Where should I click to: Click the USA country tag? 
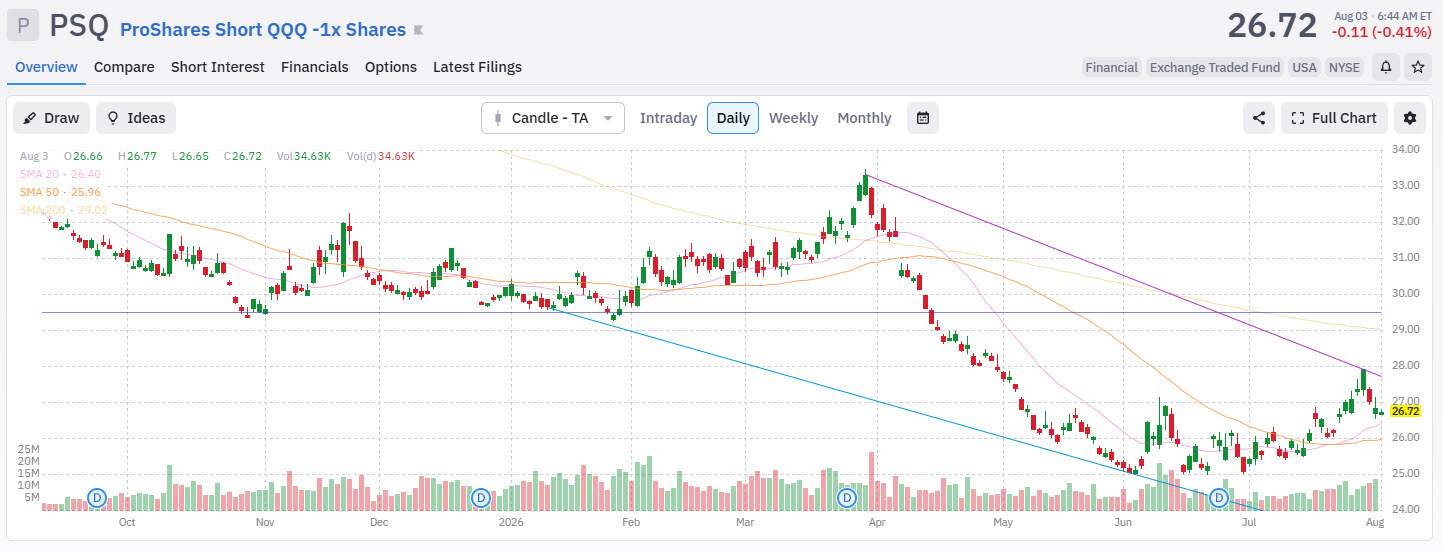coord(1304,67)
